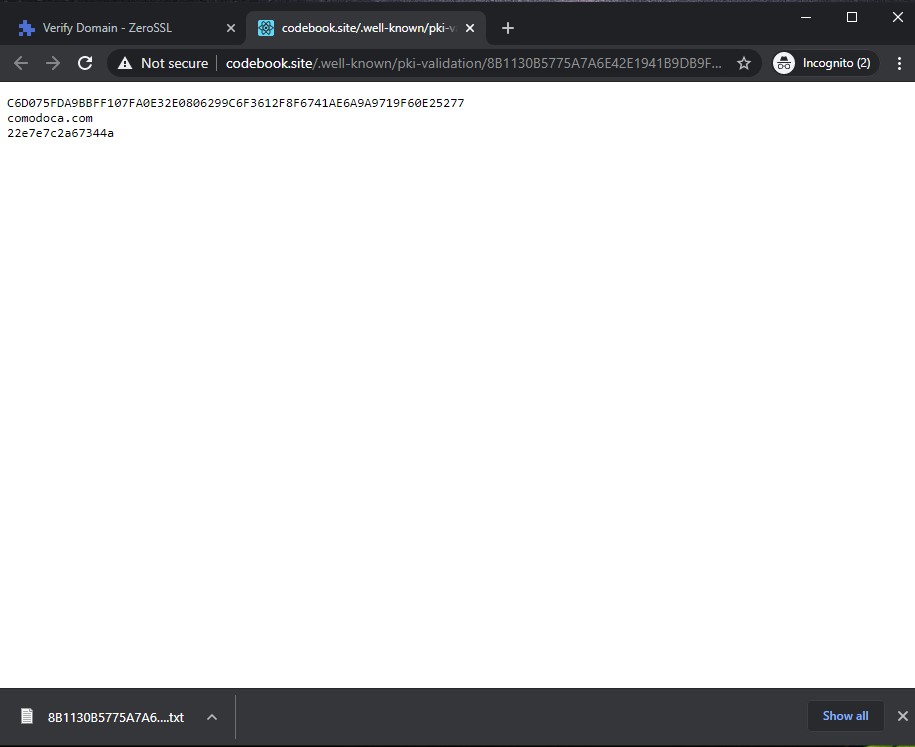Select the codebook.site pki-validation tab
Viewport: 915px width, 747px height.
[368, 28]
